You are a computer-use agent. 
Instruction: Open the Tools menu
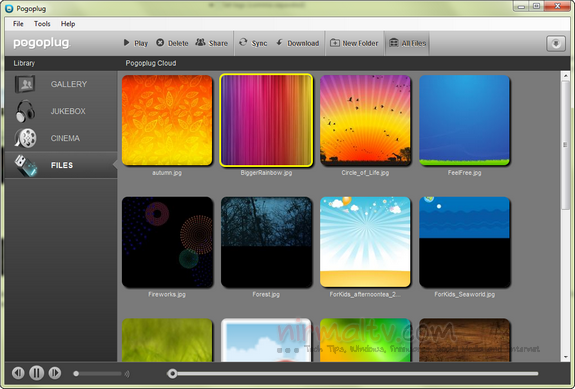[x=42, y=24]
